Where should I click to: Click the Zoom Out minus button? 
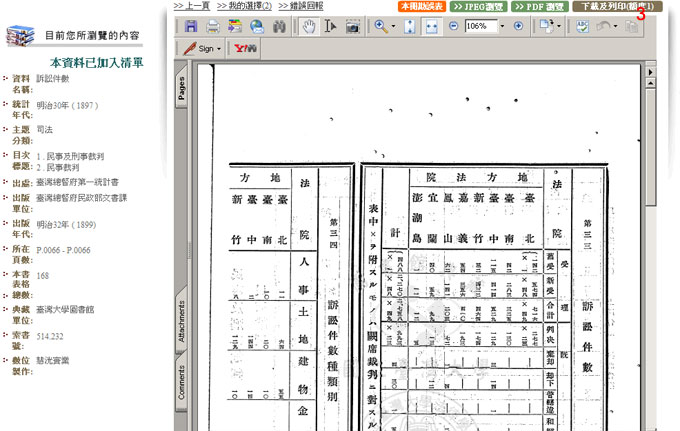pos(454,26)
